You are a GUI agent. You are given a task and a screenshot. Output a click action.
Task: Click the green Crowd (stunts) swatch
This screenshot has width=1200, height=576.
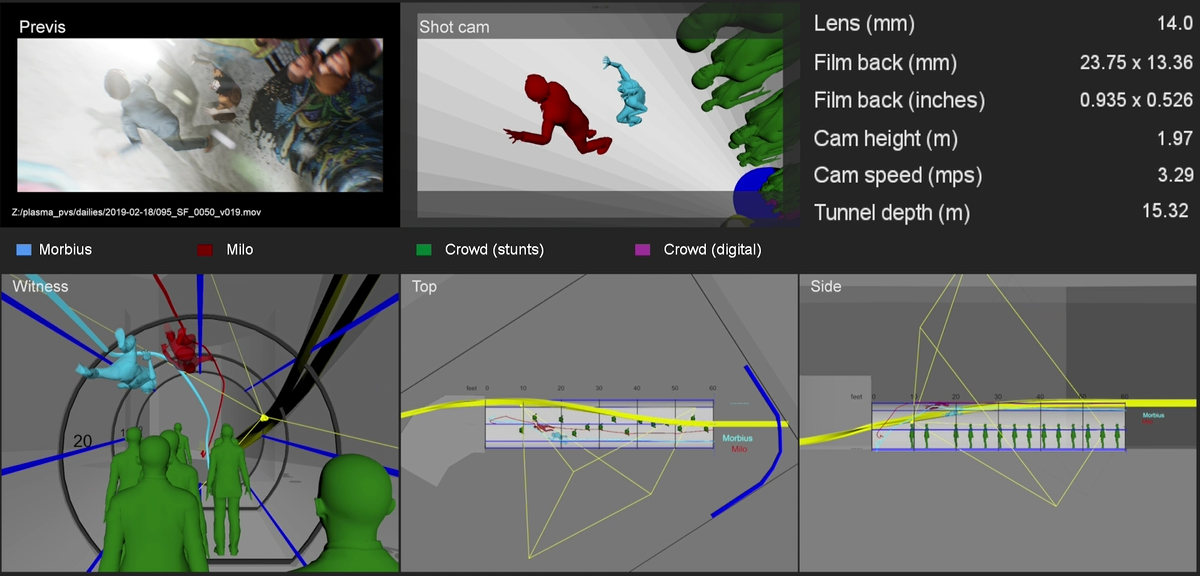(x=424, y=250)
